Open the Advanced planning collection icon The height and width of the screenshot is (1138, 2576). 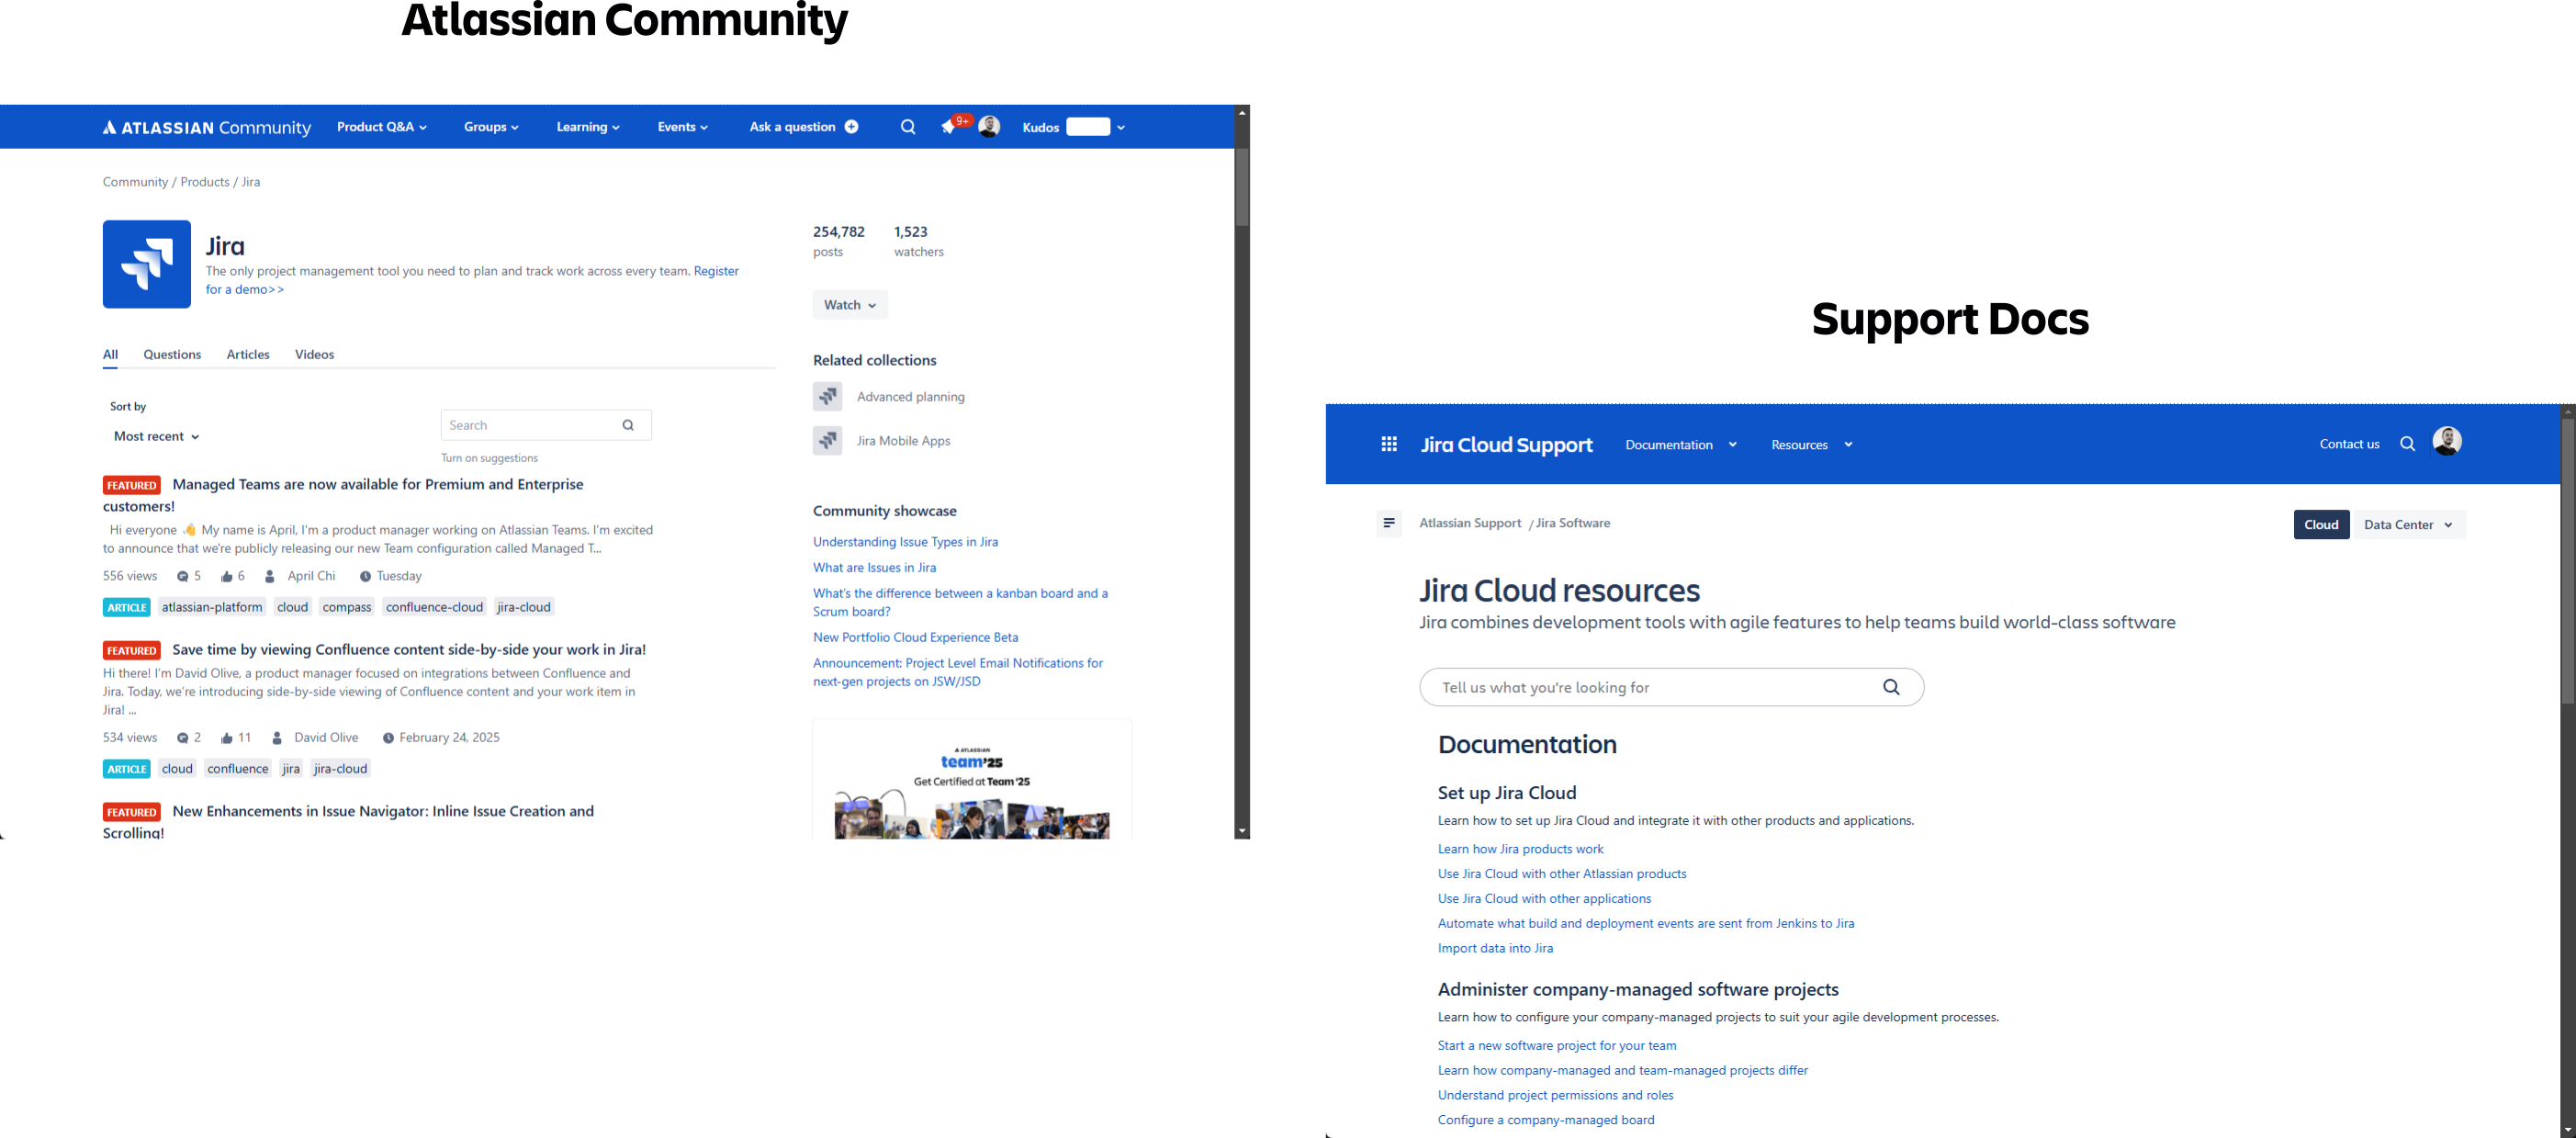point(827,397)
